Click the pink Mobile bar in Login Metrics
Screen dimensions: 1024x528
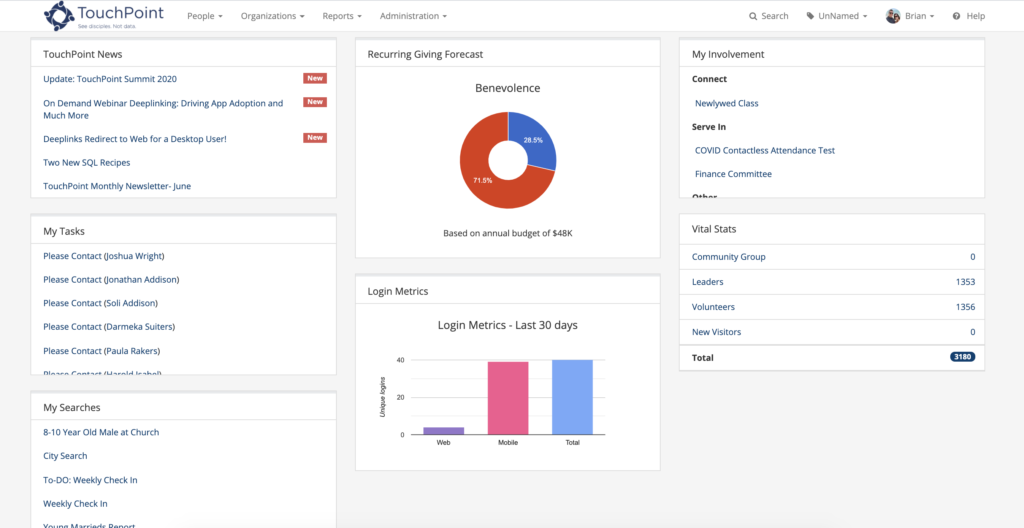coord(508,398)
